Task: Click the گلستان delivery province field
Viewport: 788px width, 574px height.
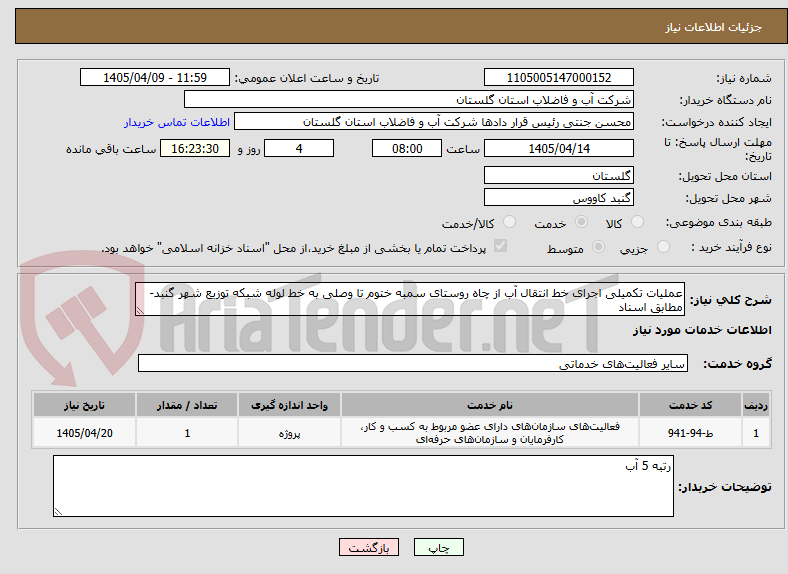Action: 558,175
